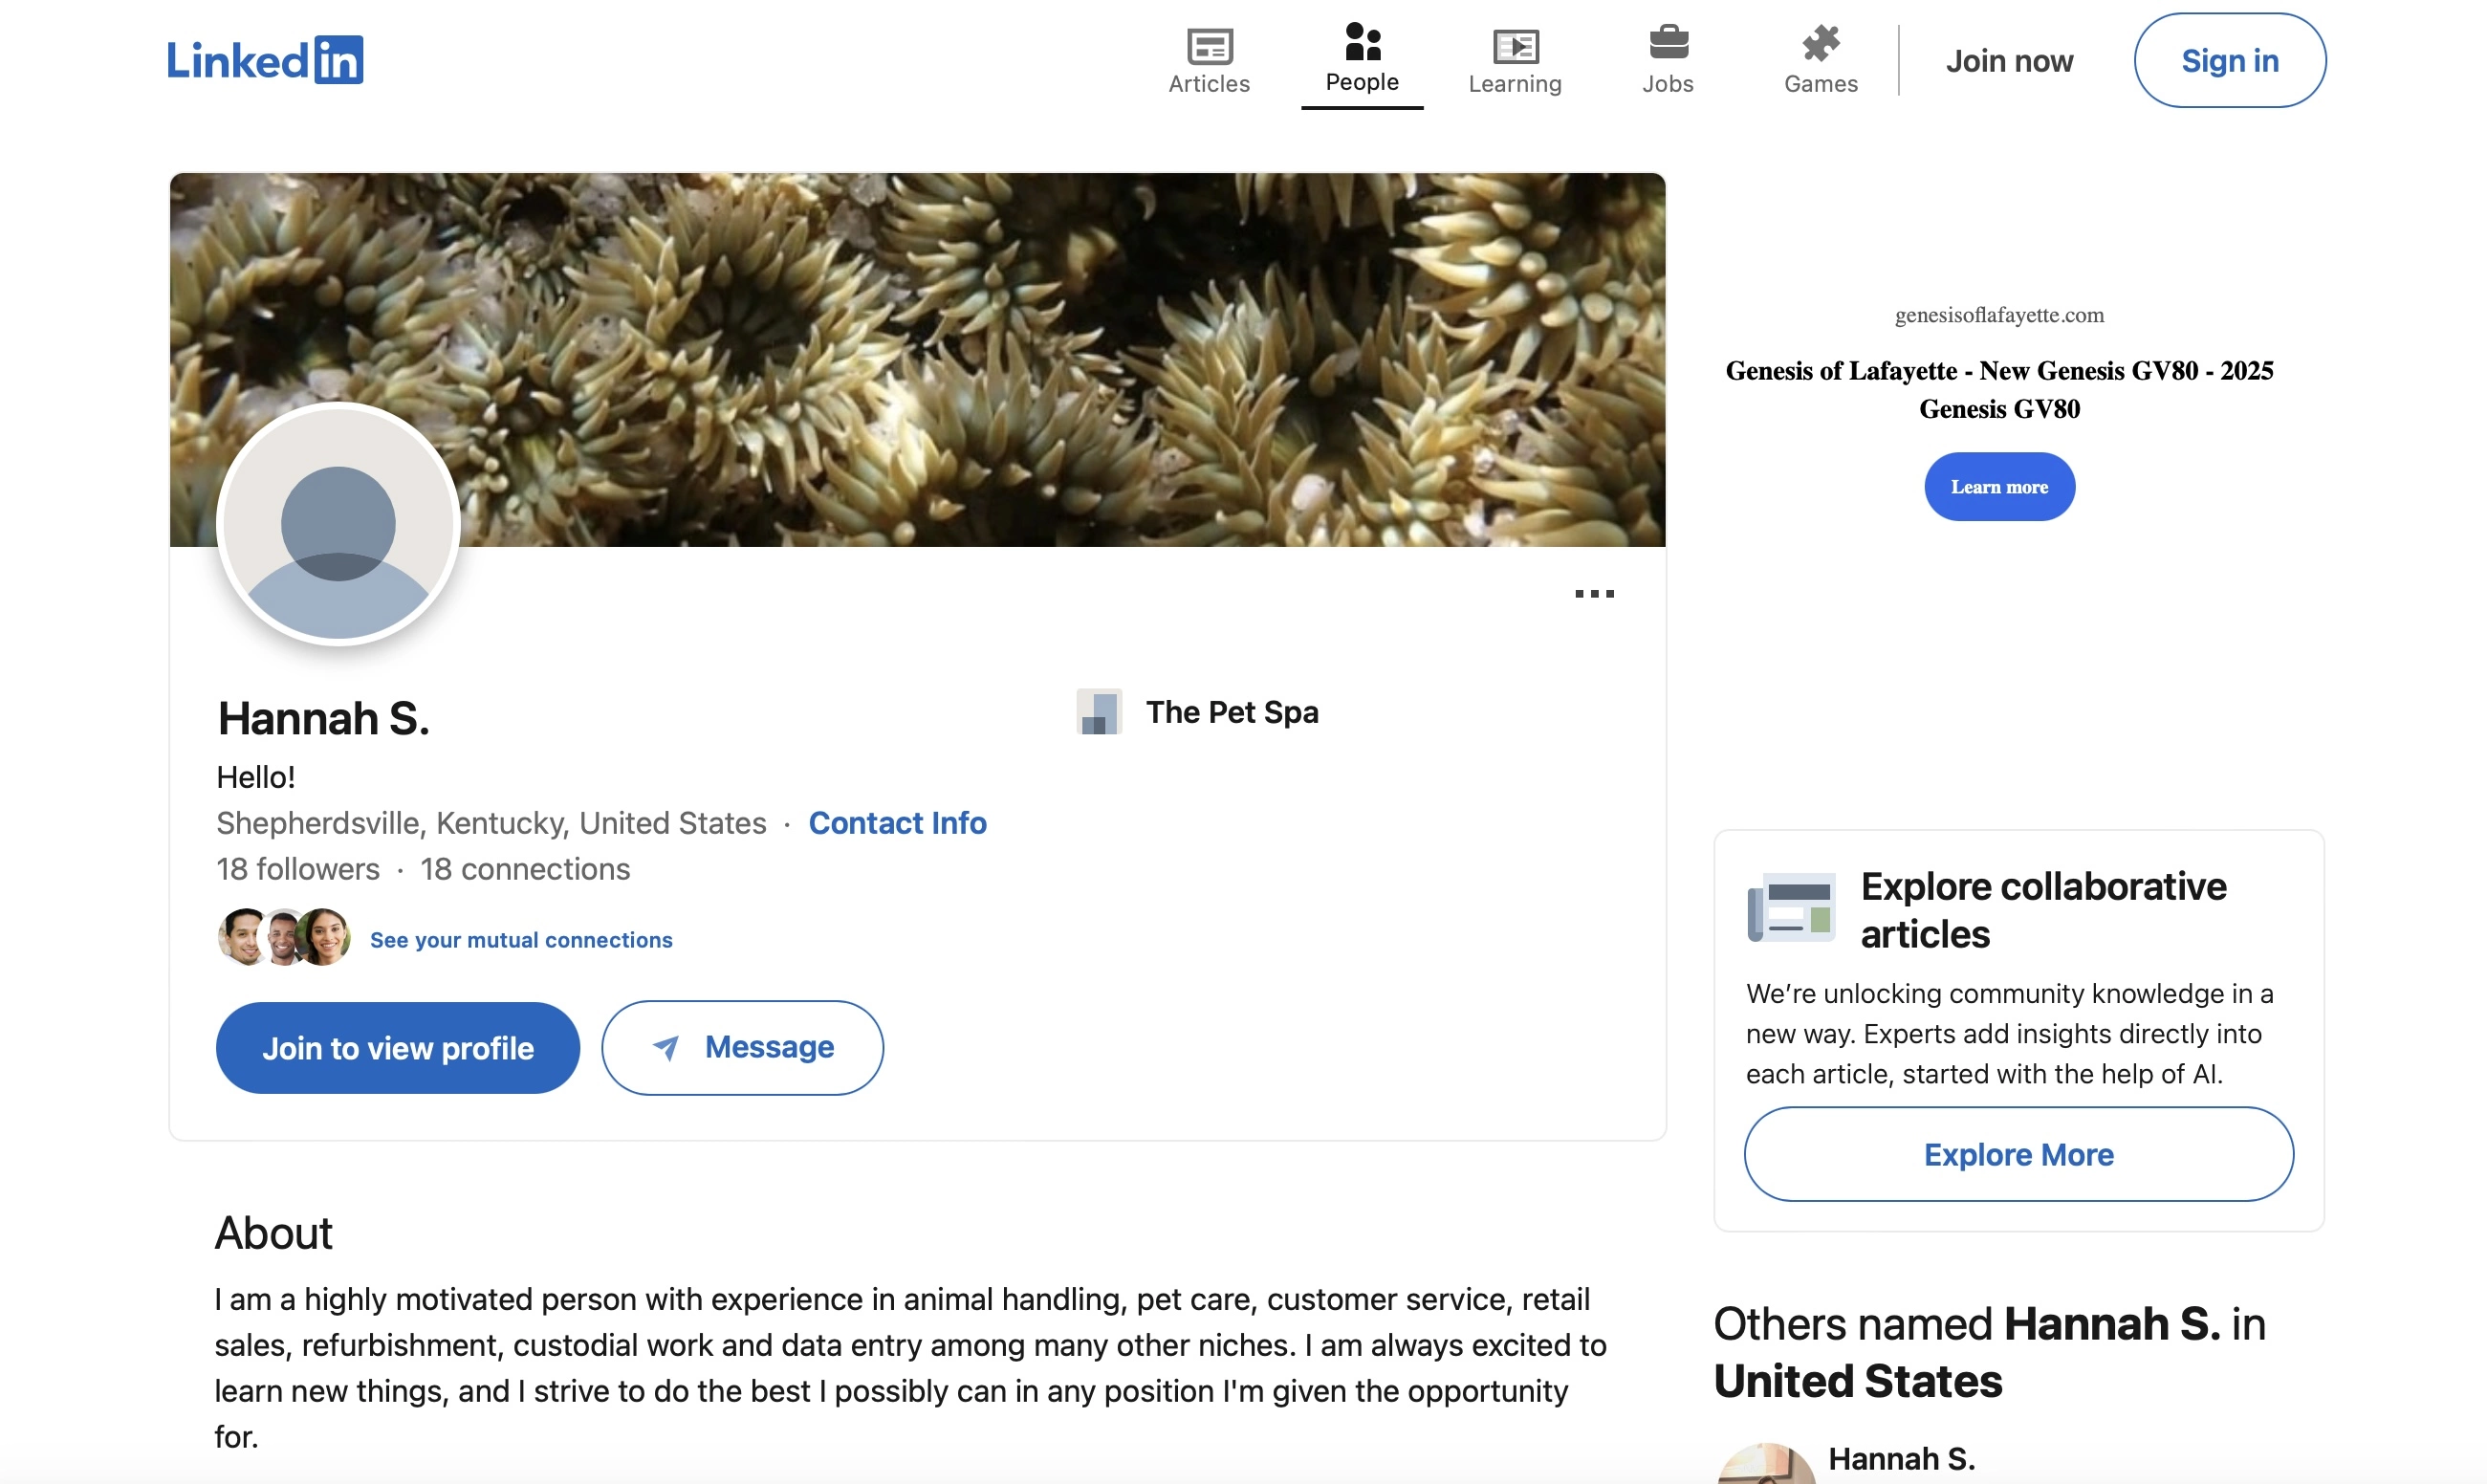Open Contact Info link
Image resolution: width=2487 pixels, height=1484 pixels.
(x=897, y=823)
